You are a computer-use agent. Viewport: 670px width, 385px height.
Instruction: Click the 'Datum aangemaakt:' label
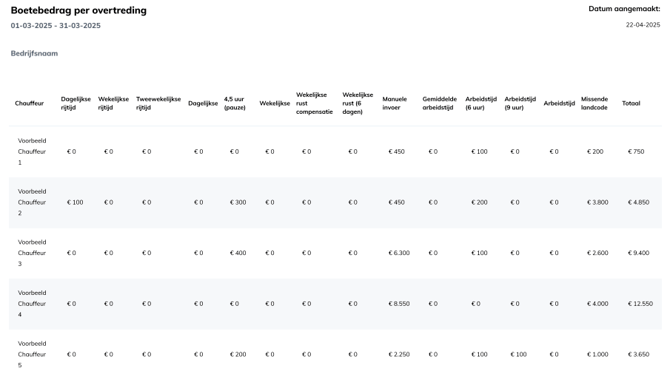[624, 9]
